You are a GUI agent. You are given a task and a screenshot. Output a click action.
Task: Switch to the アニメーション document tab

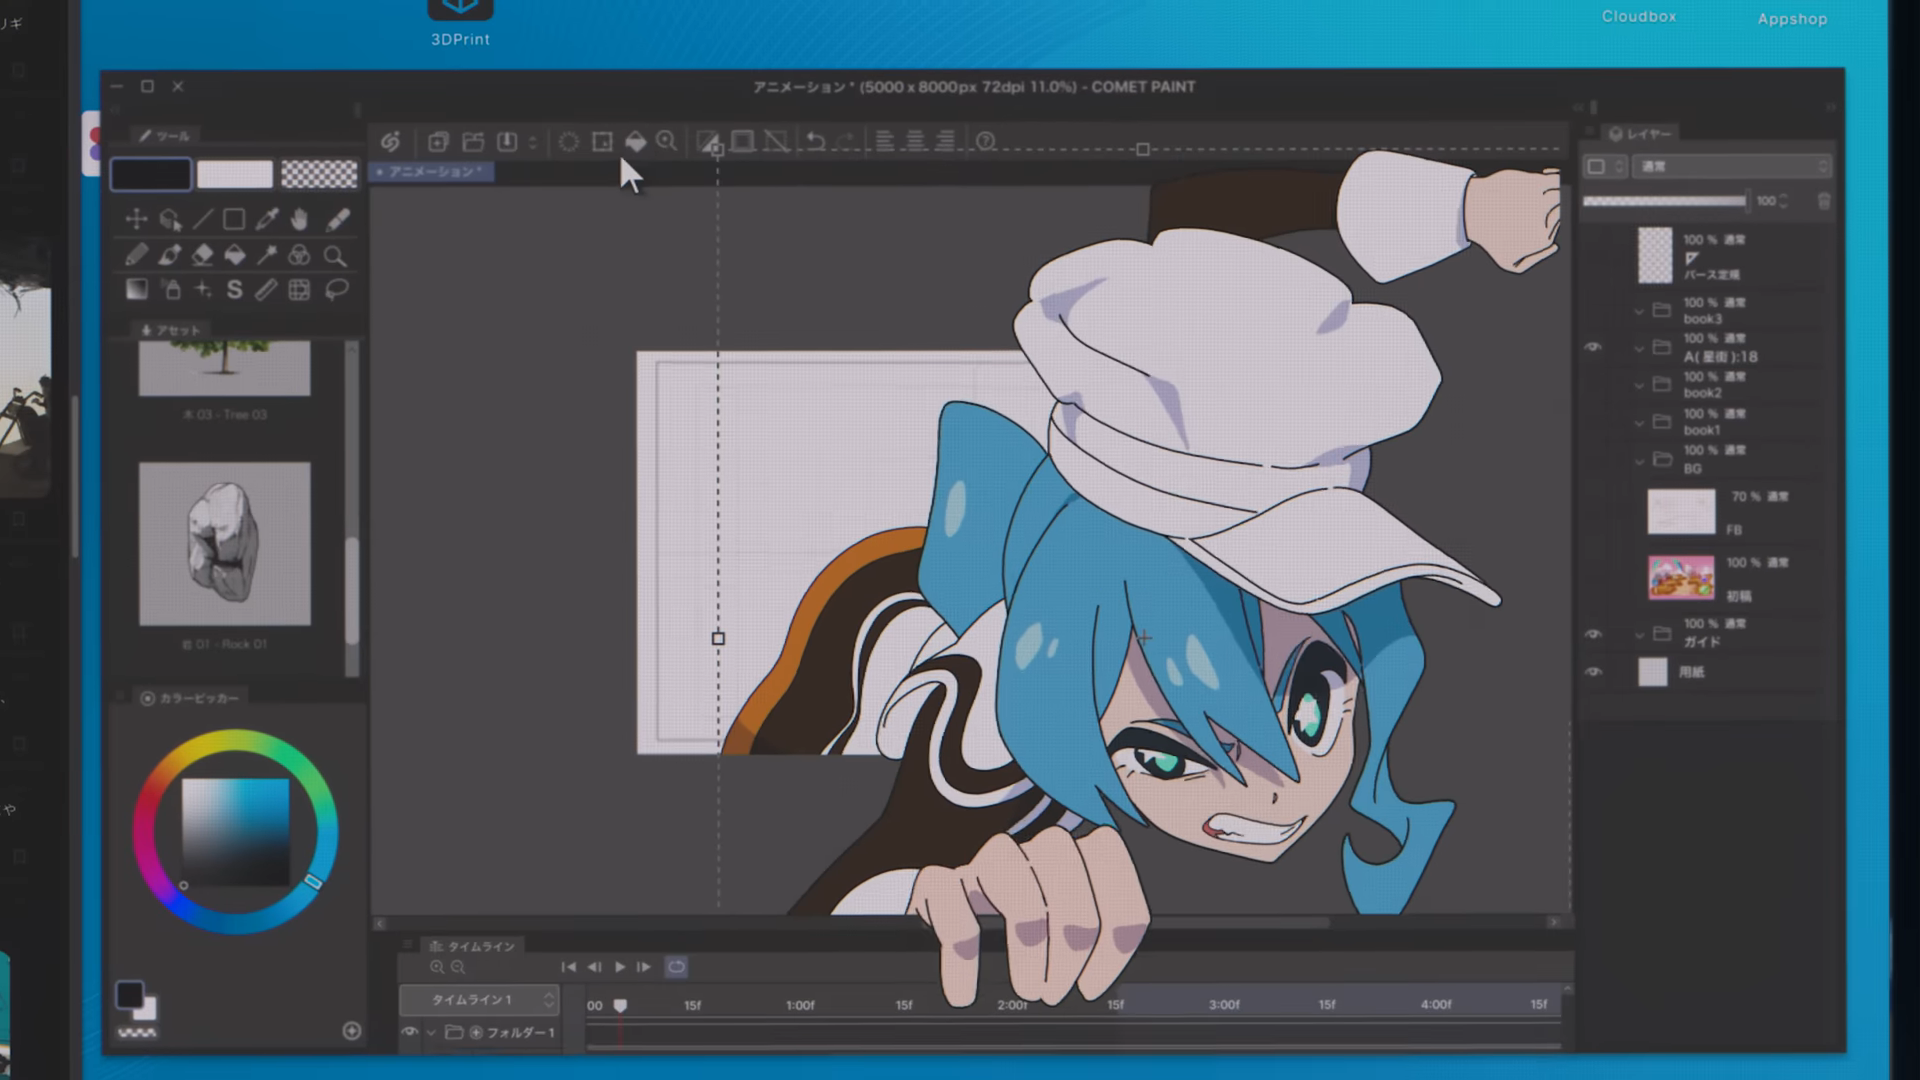tap(432, 172)
